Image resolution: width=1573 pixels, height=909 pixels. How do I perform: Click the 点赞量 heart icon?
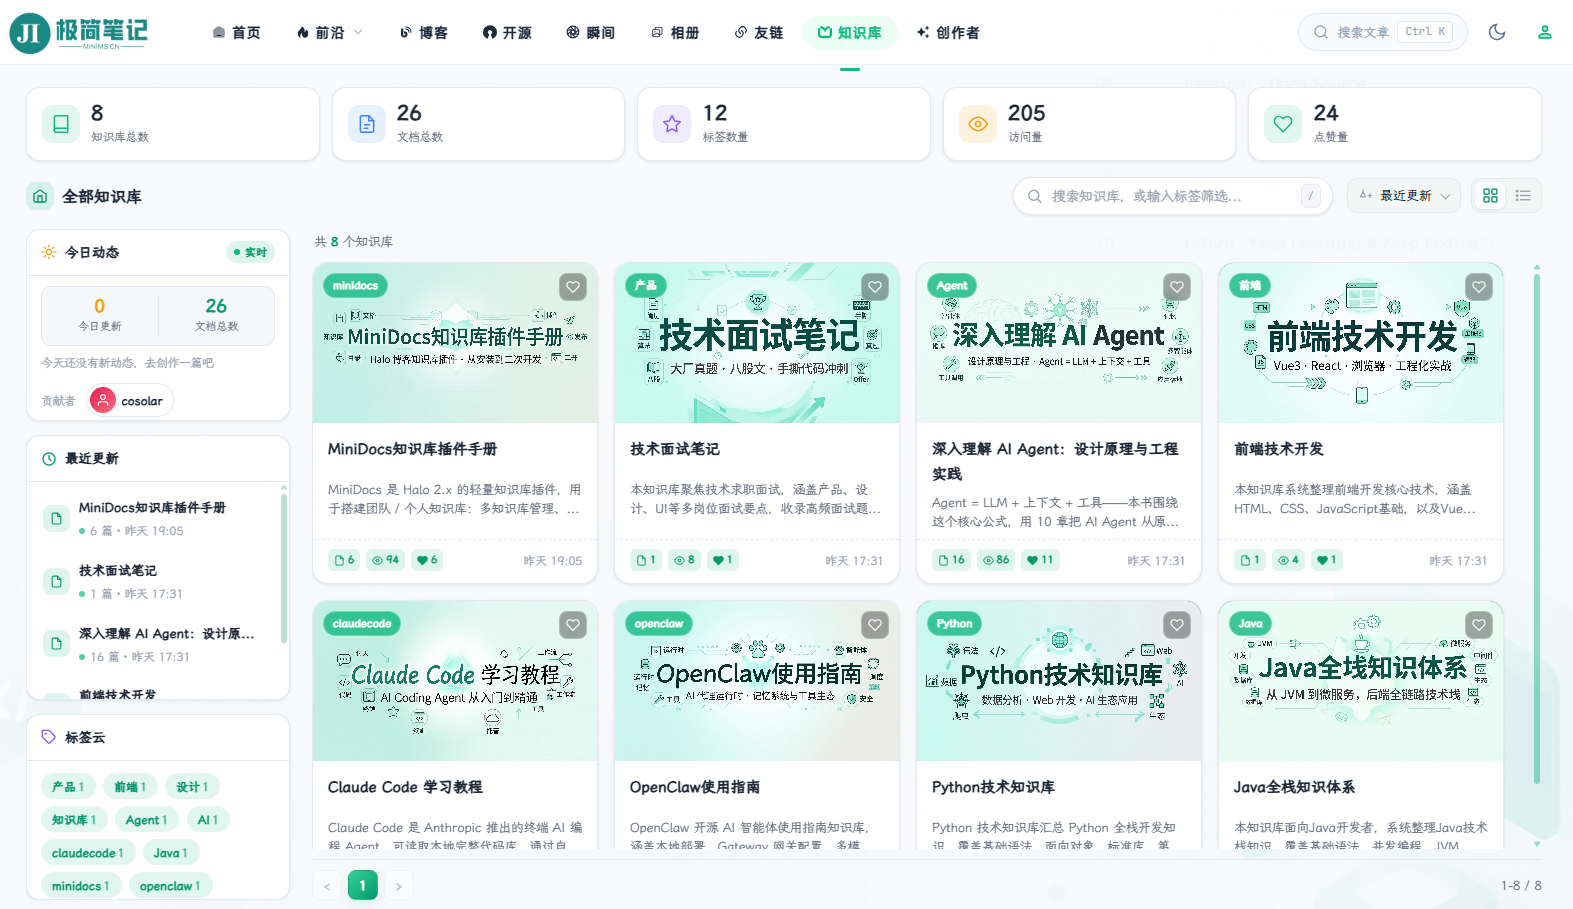[1283, 124]
